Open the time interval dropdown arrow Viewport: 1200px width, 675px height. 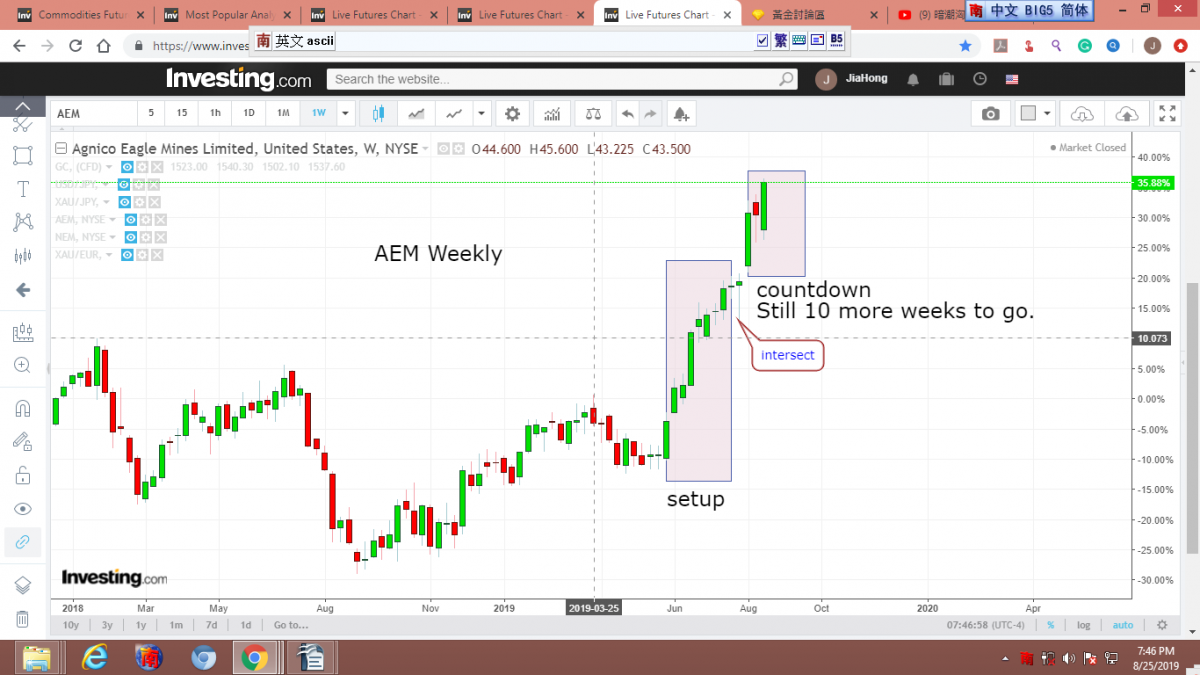[345, 114]
